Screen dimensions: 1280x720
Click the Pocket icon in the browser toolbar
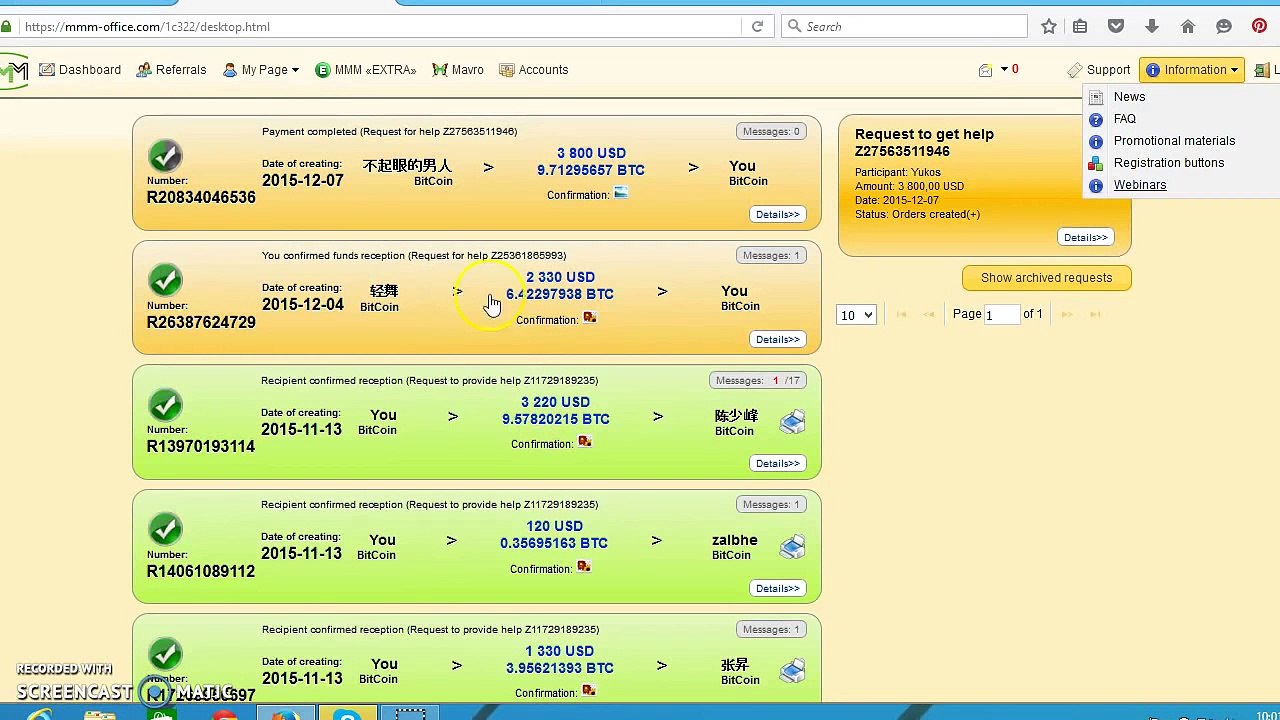[1116, 27]
